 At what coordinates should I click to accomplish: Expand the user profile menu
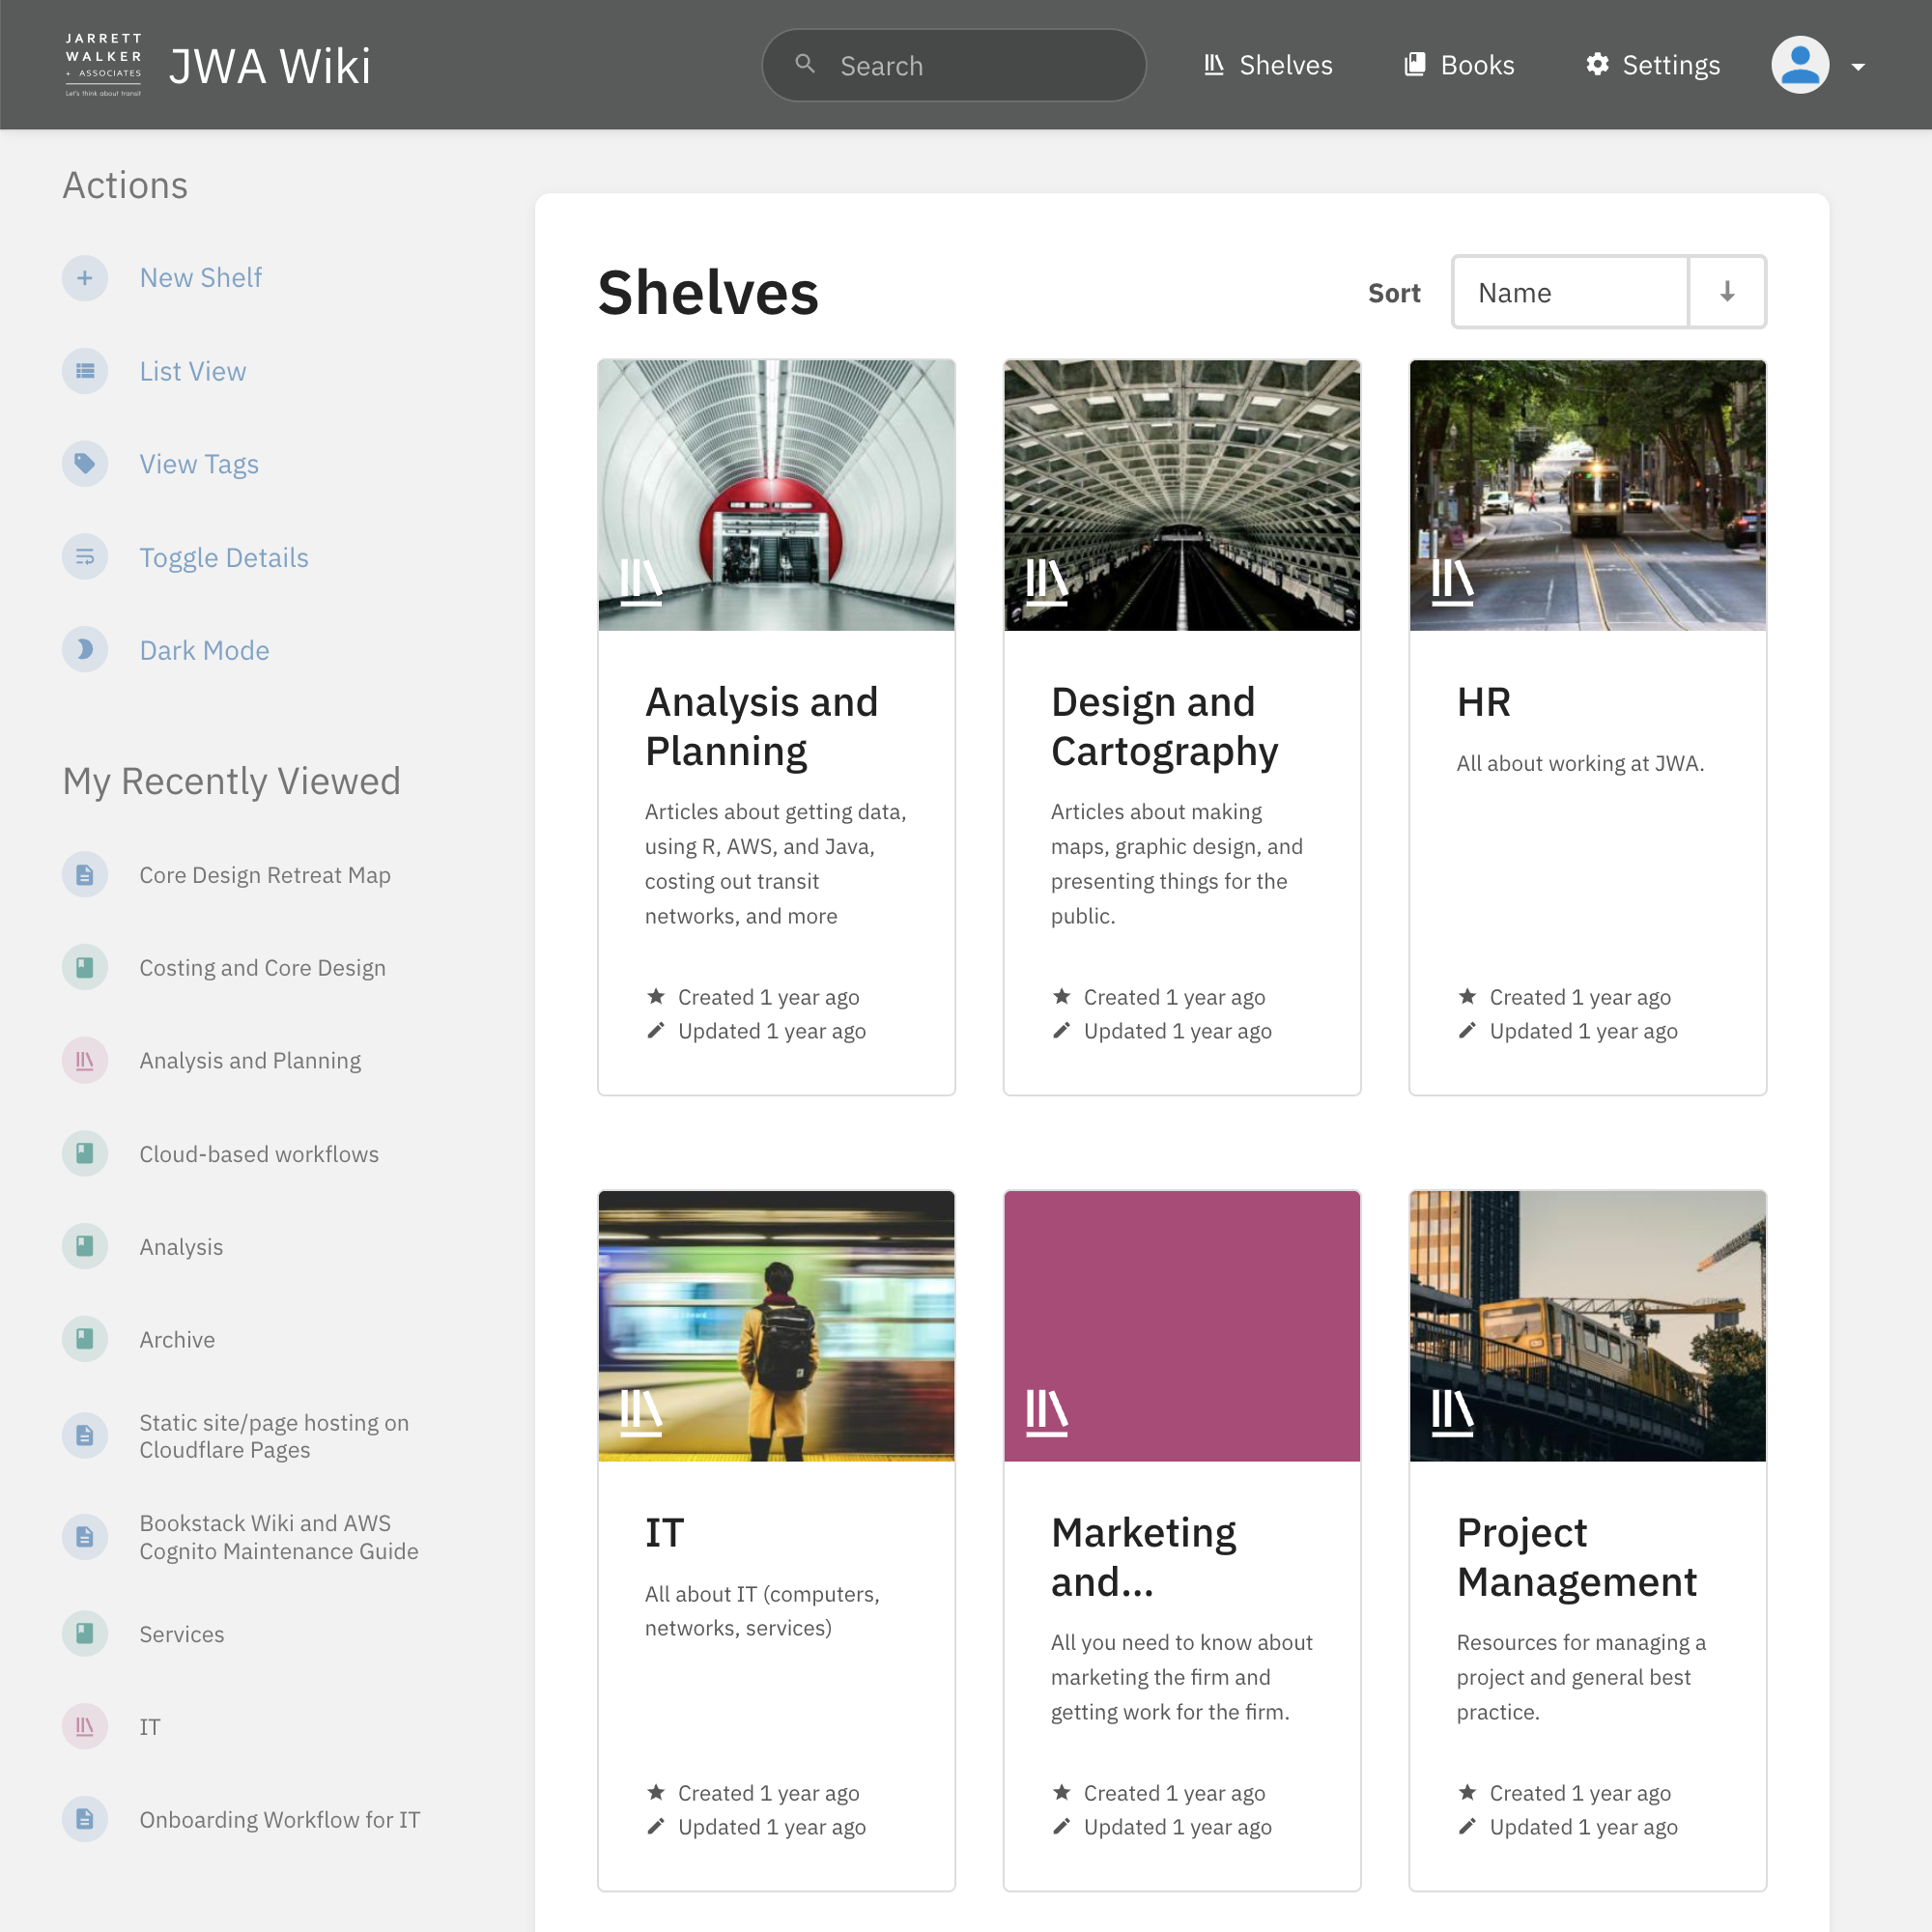1800,64
